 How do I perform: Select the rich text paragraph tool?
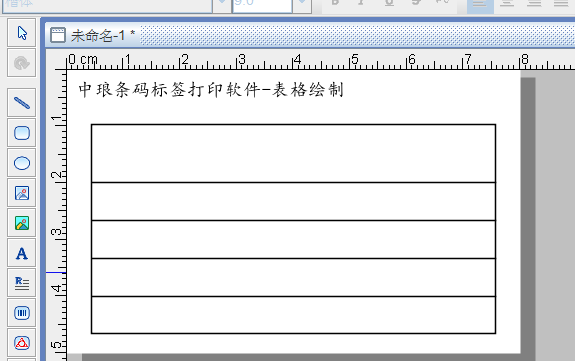[x=22, y=283]
